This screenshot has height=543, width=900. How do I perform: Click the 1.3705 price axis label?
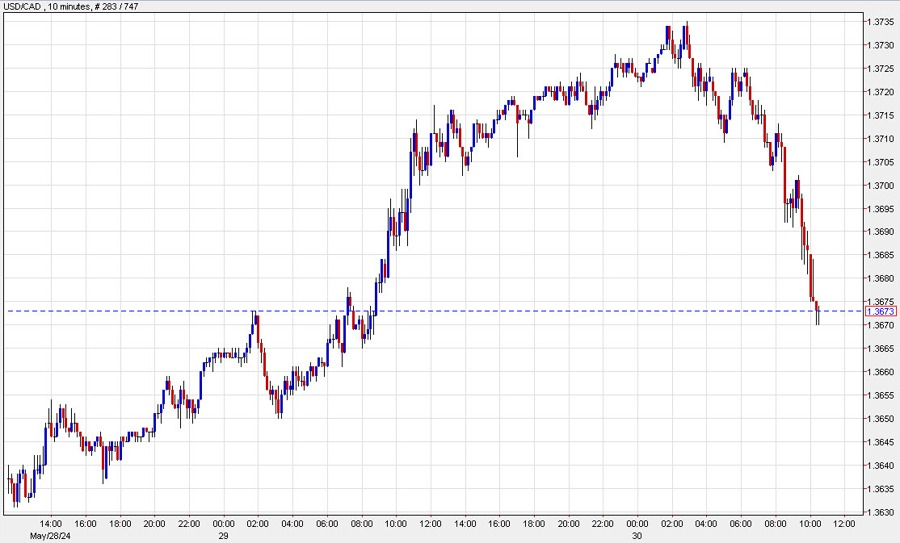(880, 162)
